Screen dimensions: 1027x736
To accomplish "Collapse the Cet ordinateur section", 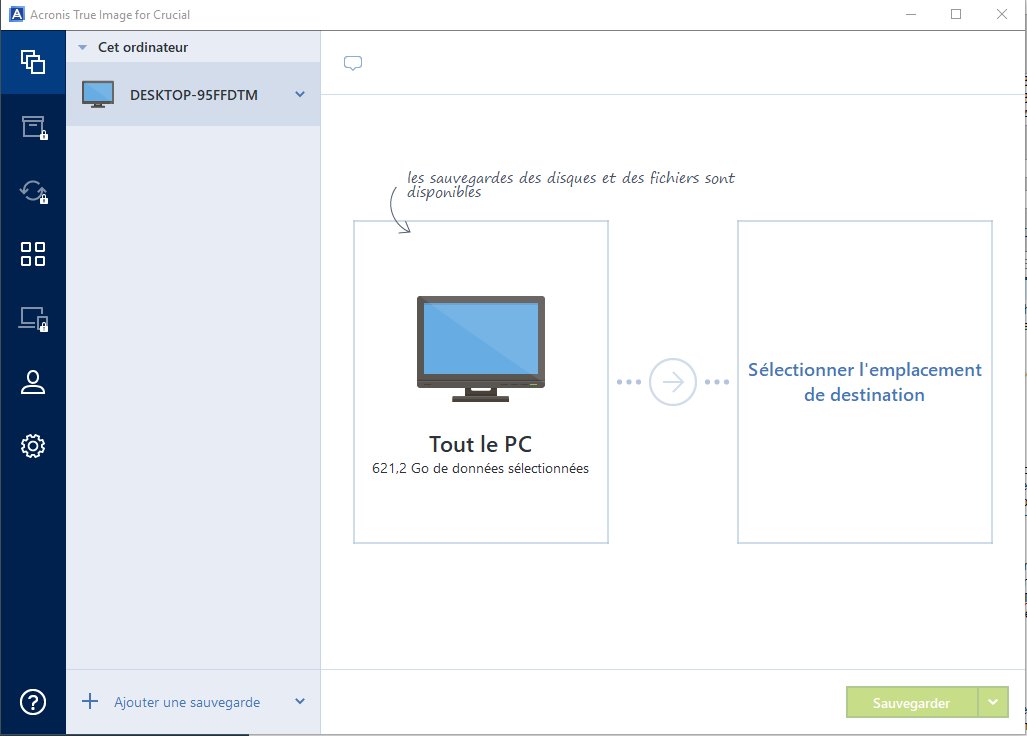I will 83,47.
